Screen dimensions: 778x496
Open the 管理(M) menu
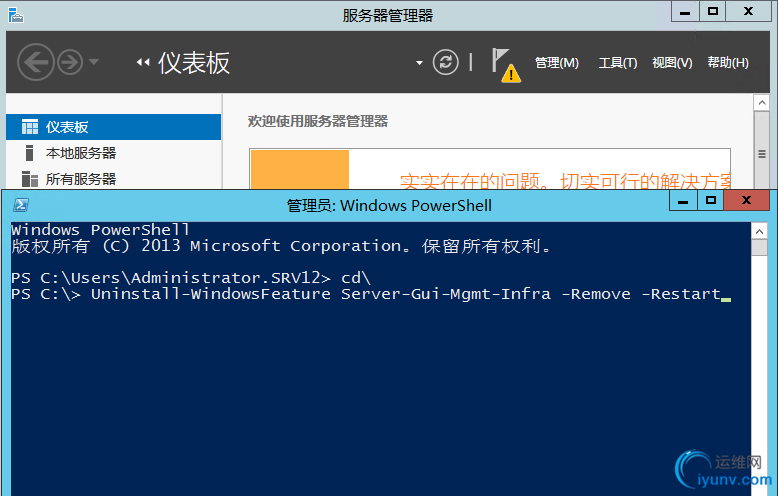tap(556, 63)
